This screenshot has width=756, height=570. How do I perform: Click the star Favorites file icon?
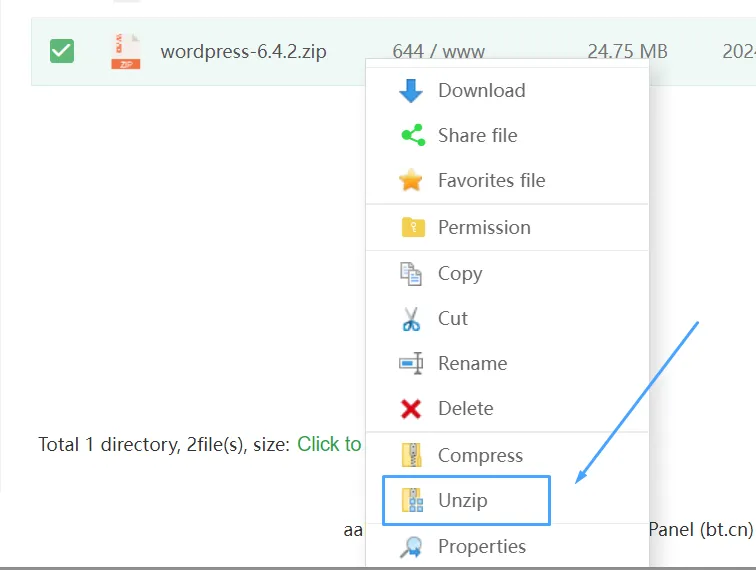[x=411, y=180]
